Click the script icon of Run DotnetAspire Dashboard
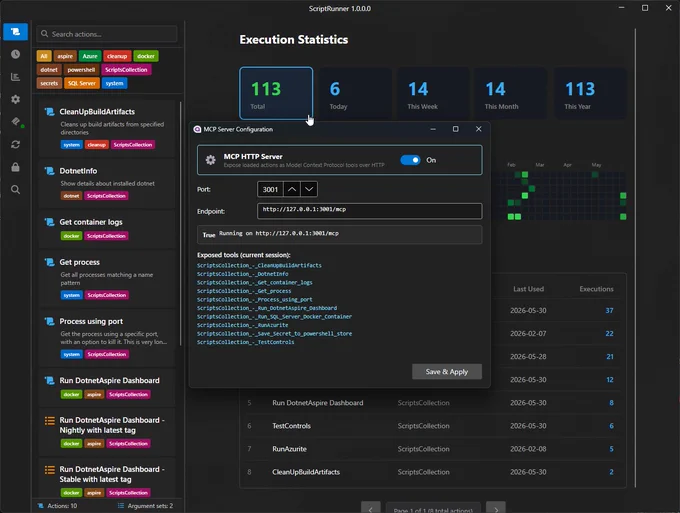680x513 pixels. pyautogui.click(x=49, y=380)
